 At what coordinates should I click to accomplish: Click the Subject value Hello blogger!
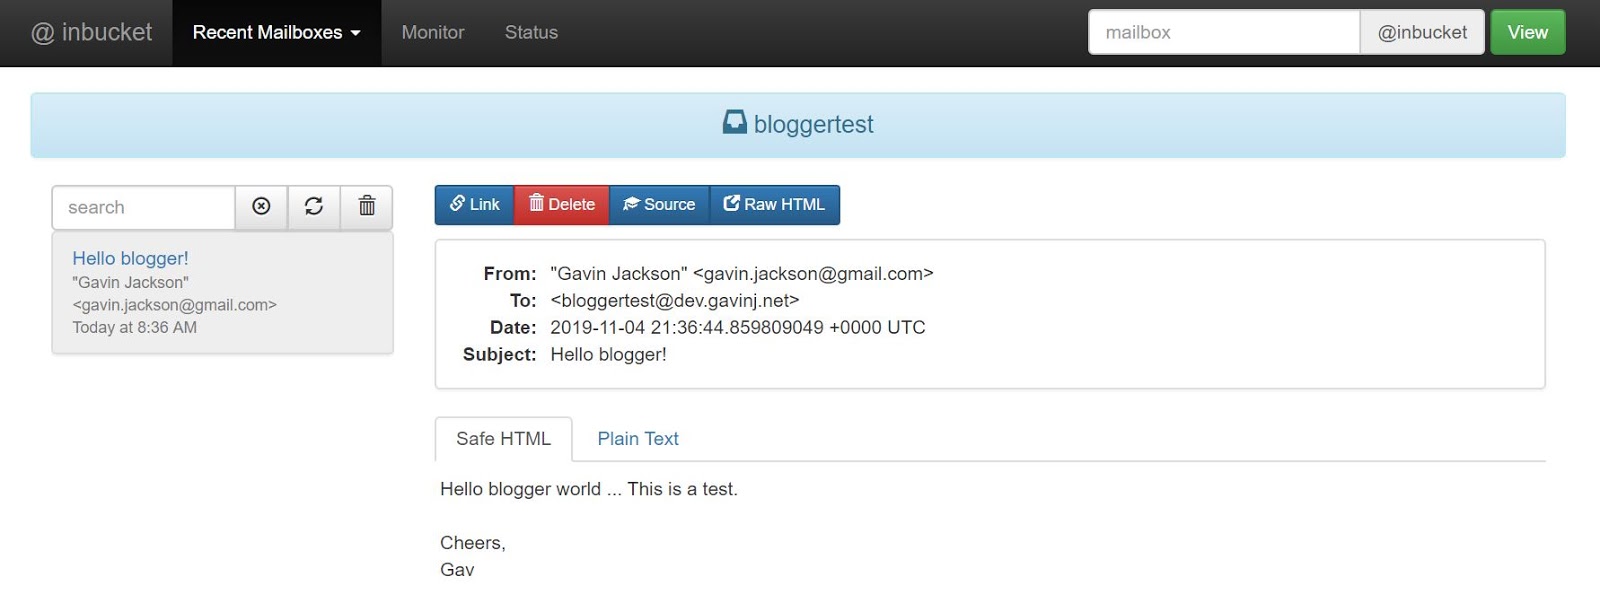pyautogui.click(x=608, y=354)
